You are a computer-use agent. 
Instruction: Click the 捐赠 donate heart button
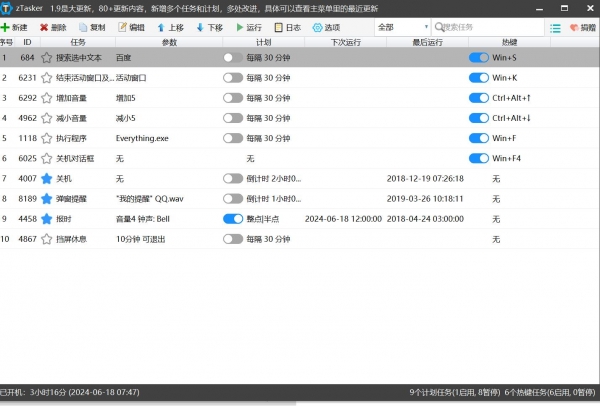(583, 28)
